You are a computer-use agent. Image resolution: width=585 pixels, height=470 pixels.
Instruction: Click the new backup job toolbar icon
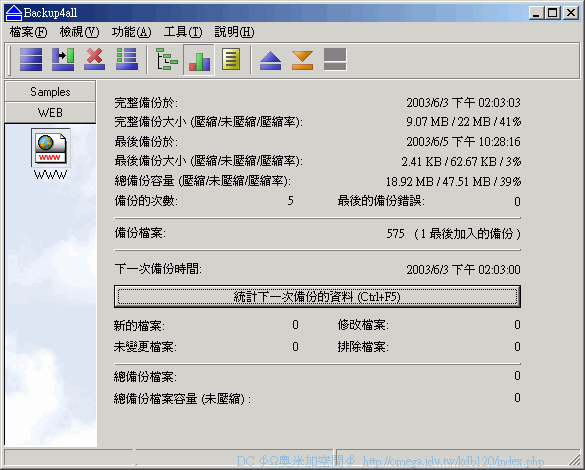[31, 60]
